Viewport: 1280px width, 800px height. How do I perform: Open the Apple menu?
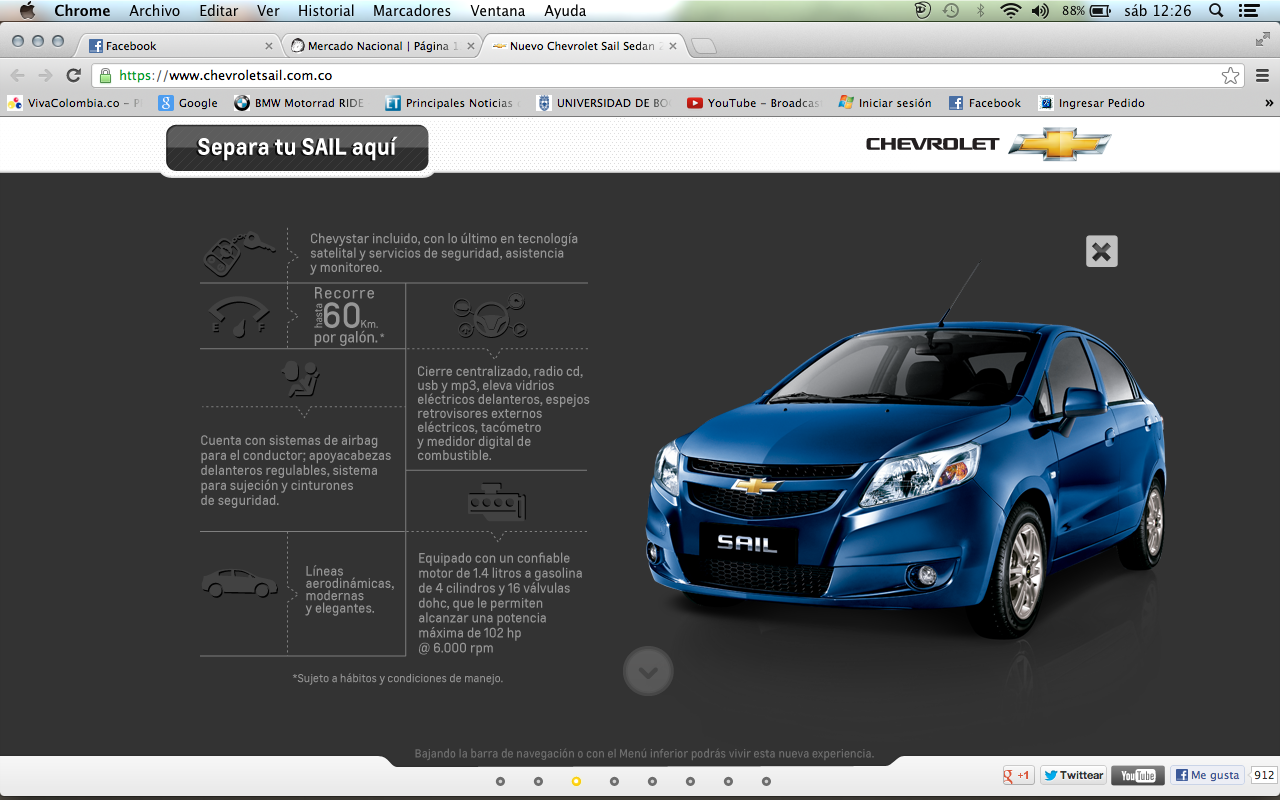[x=27, y=11]
